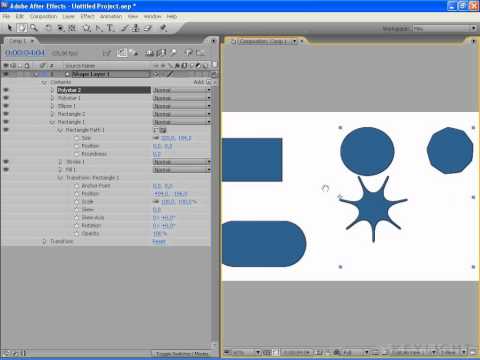The height and width of the screenshot is (360, 480).
Task: Collapse Transform: Rectangle 1 group
Action: 60,178
